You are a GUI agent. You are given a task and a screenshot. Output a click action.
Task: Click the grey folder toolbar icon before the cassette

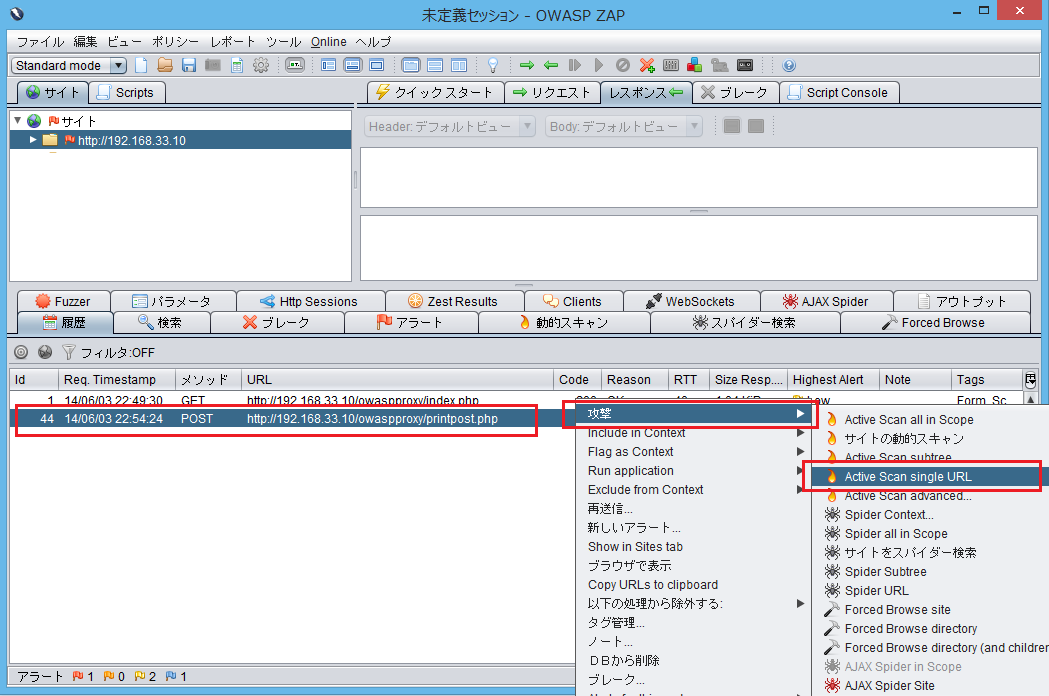pyautogui.click(x=720, y=65)
